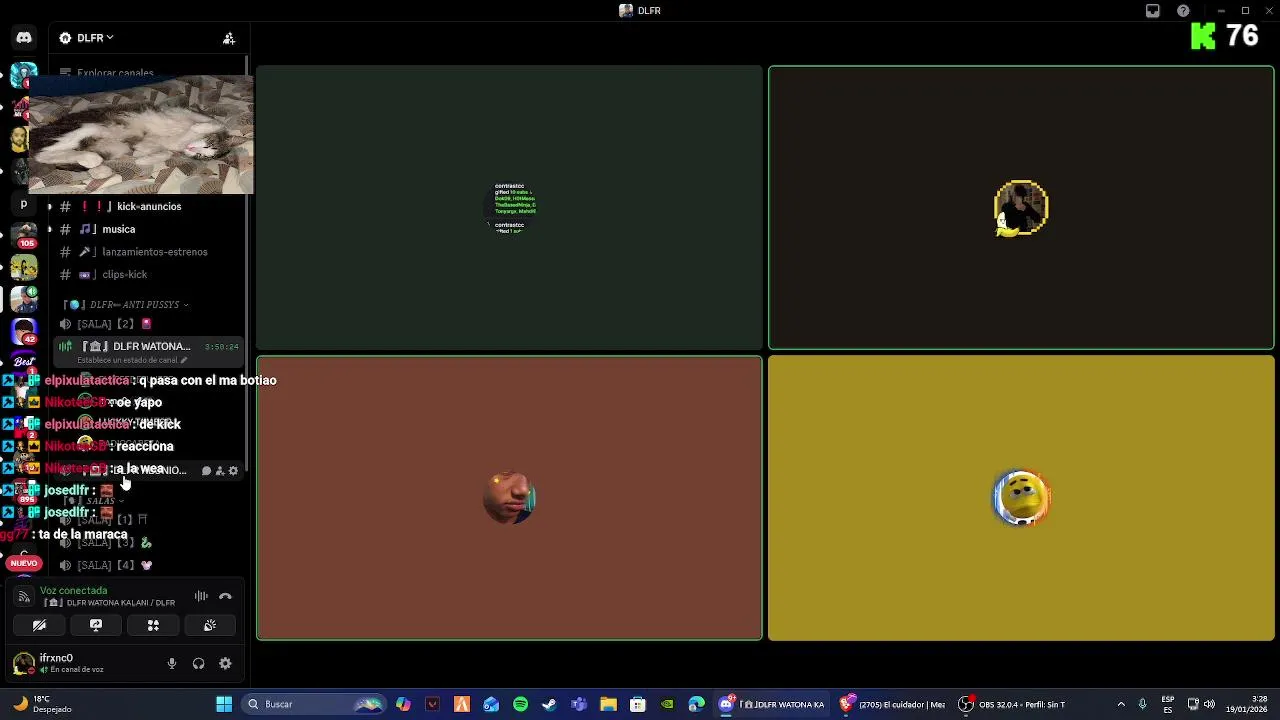Toggle noise suppression waveform icon
This screenshot has width=1280, height=720.
click(201, 596)
